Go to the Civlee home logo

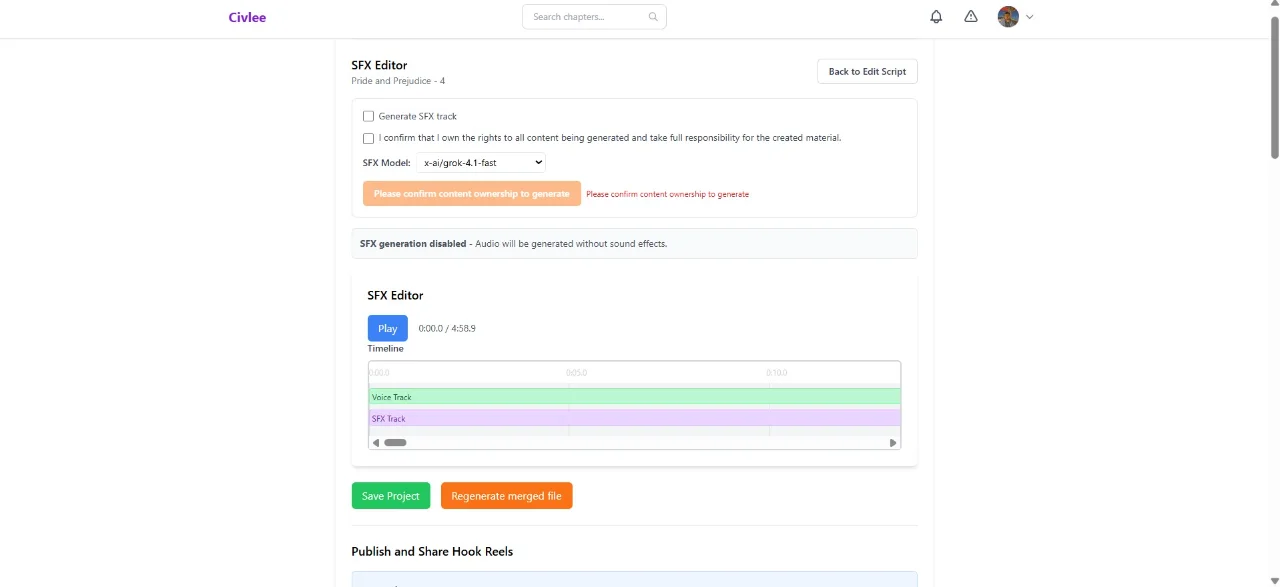point(247,17)
